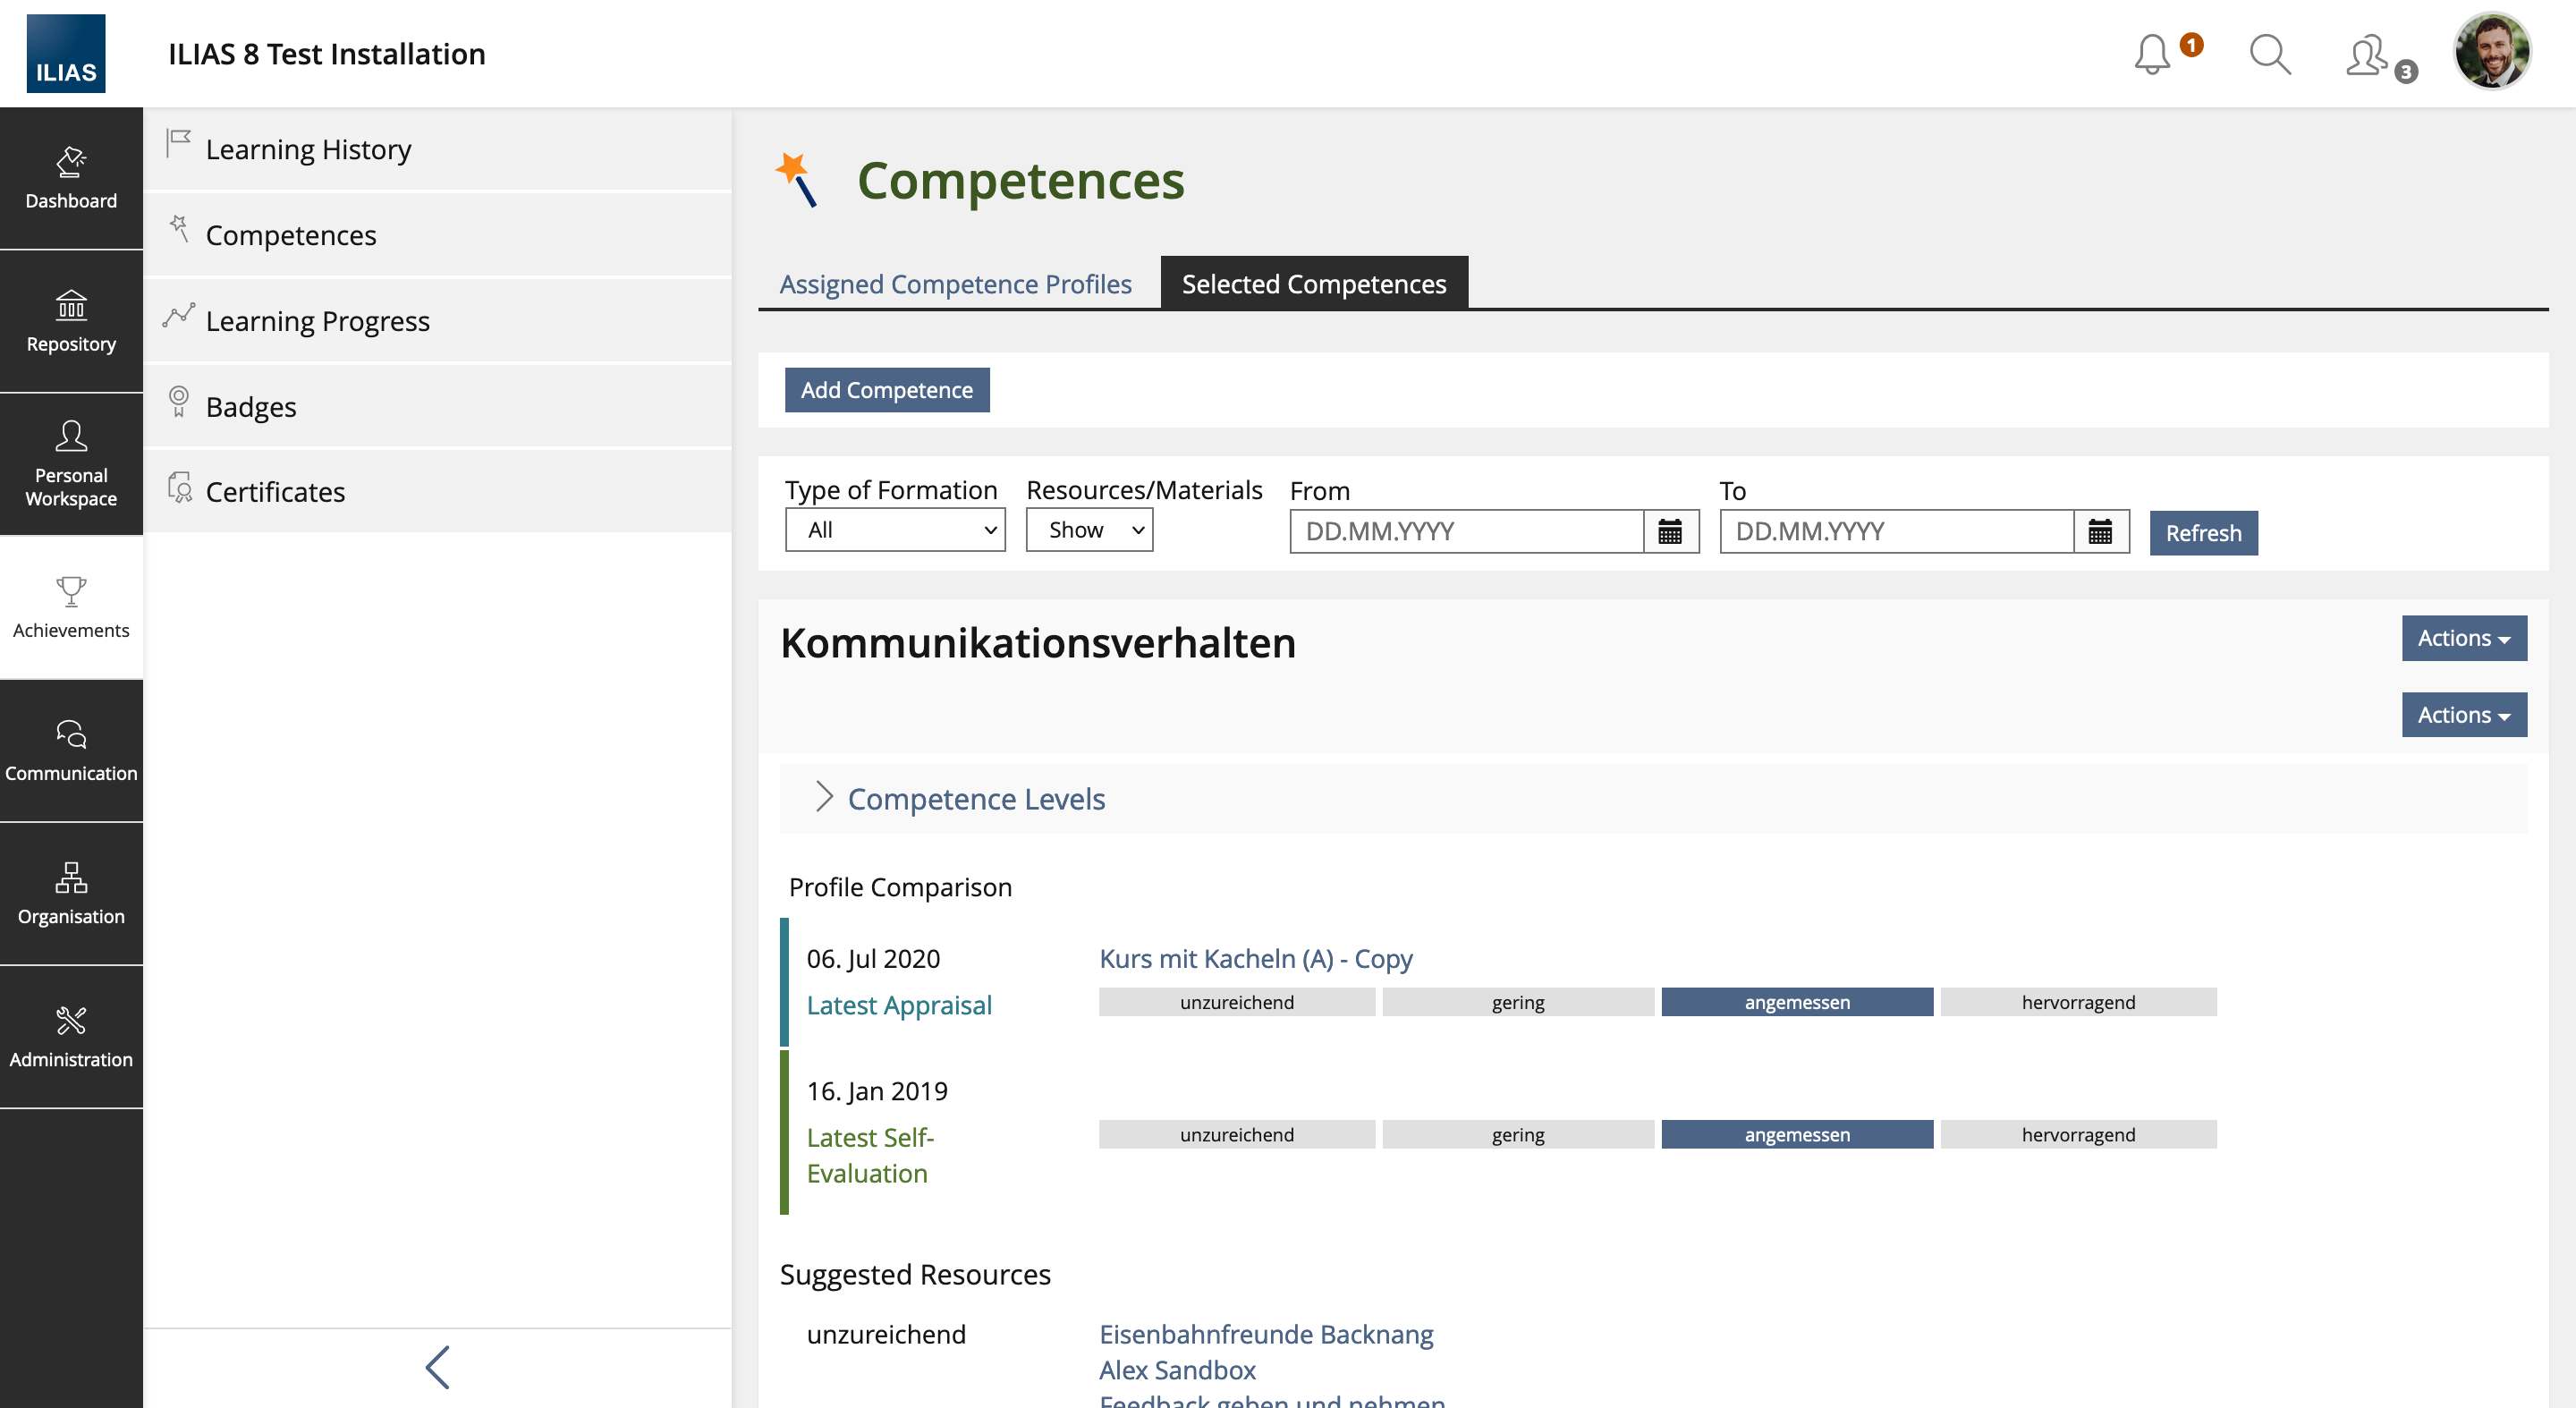Click the To date input field
The image size is (2576, 1408).
[x=1896, y=531]
